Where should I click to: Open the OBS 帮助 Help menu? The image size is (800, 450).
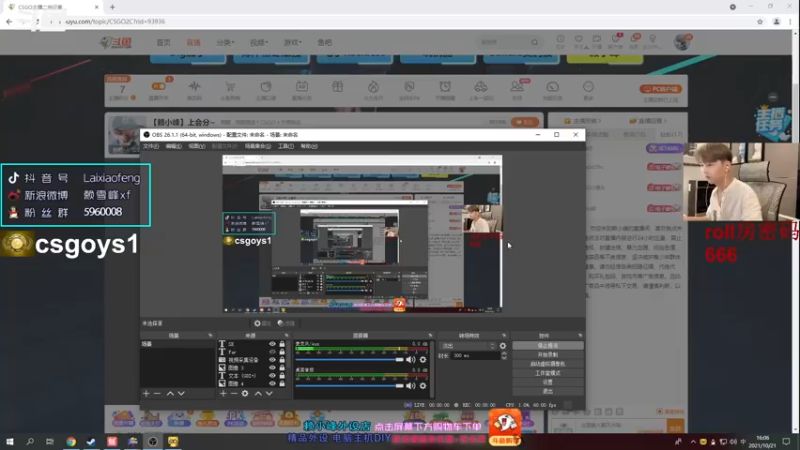309,146
